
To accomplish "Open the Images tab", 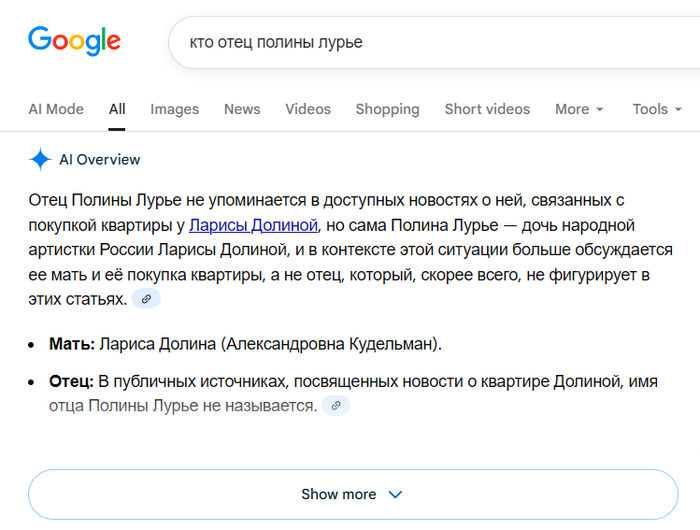I will (x=174, y=109).
